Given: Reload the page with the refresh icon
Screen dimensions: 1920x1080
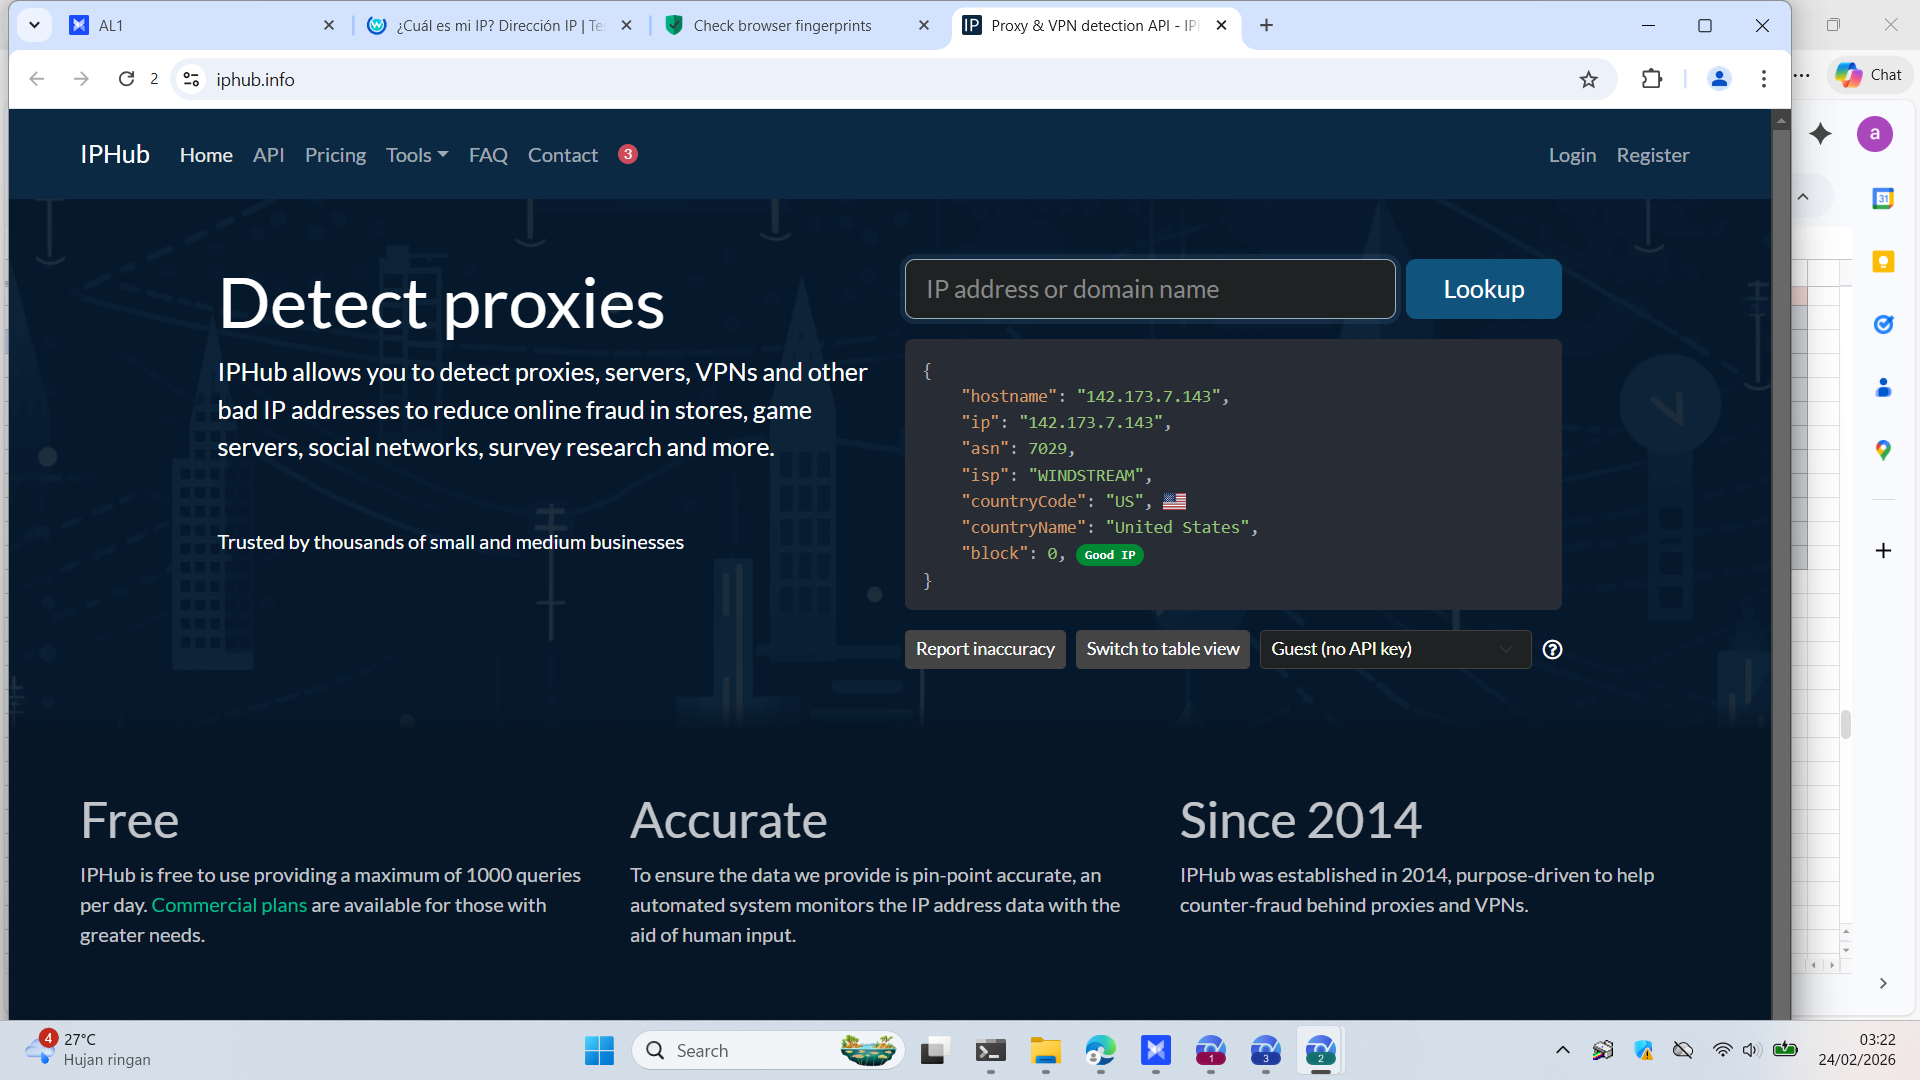Looking at the screenshot, I should coord(126,79).
